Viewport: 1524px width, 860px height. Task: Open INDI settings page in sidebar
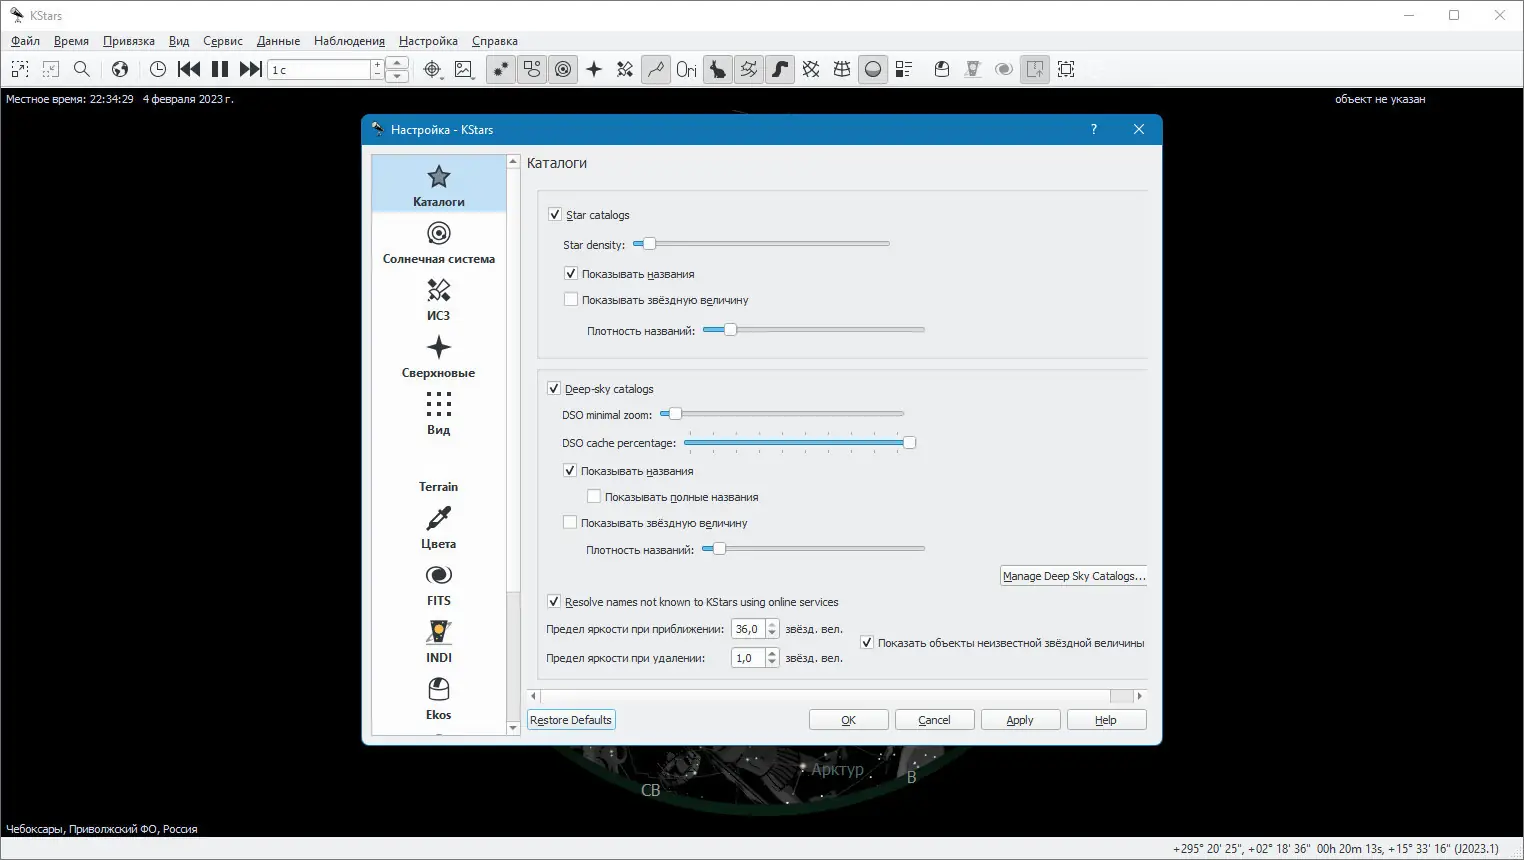(439, 641)
